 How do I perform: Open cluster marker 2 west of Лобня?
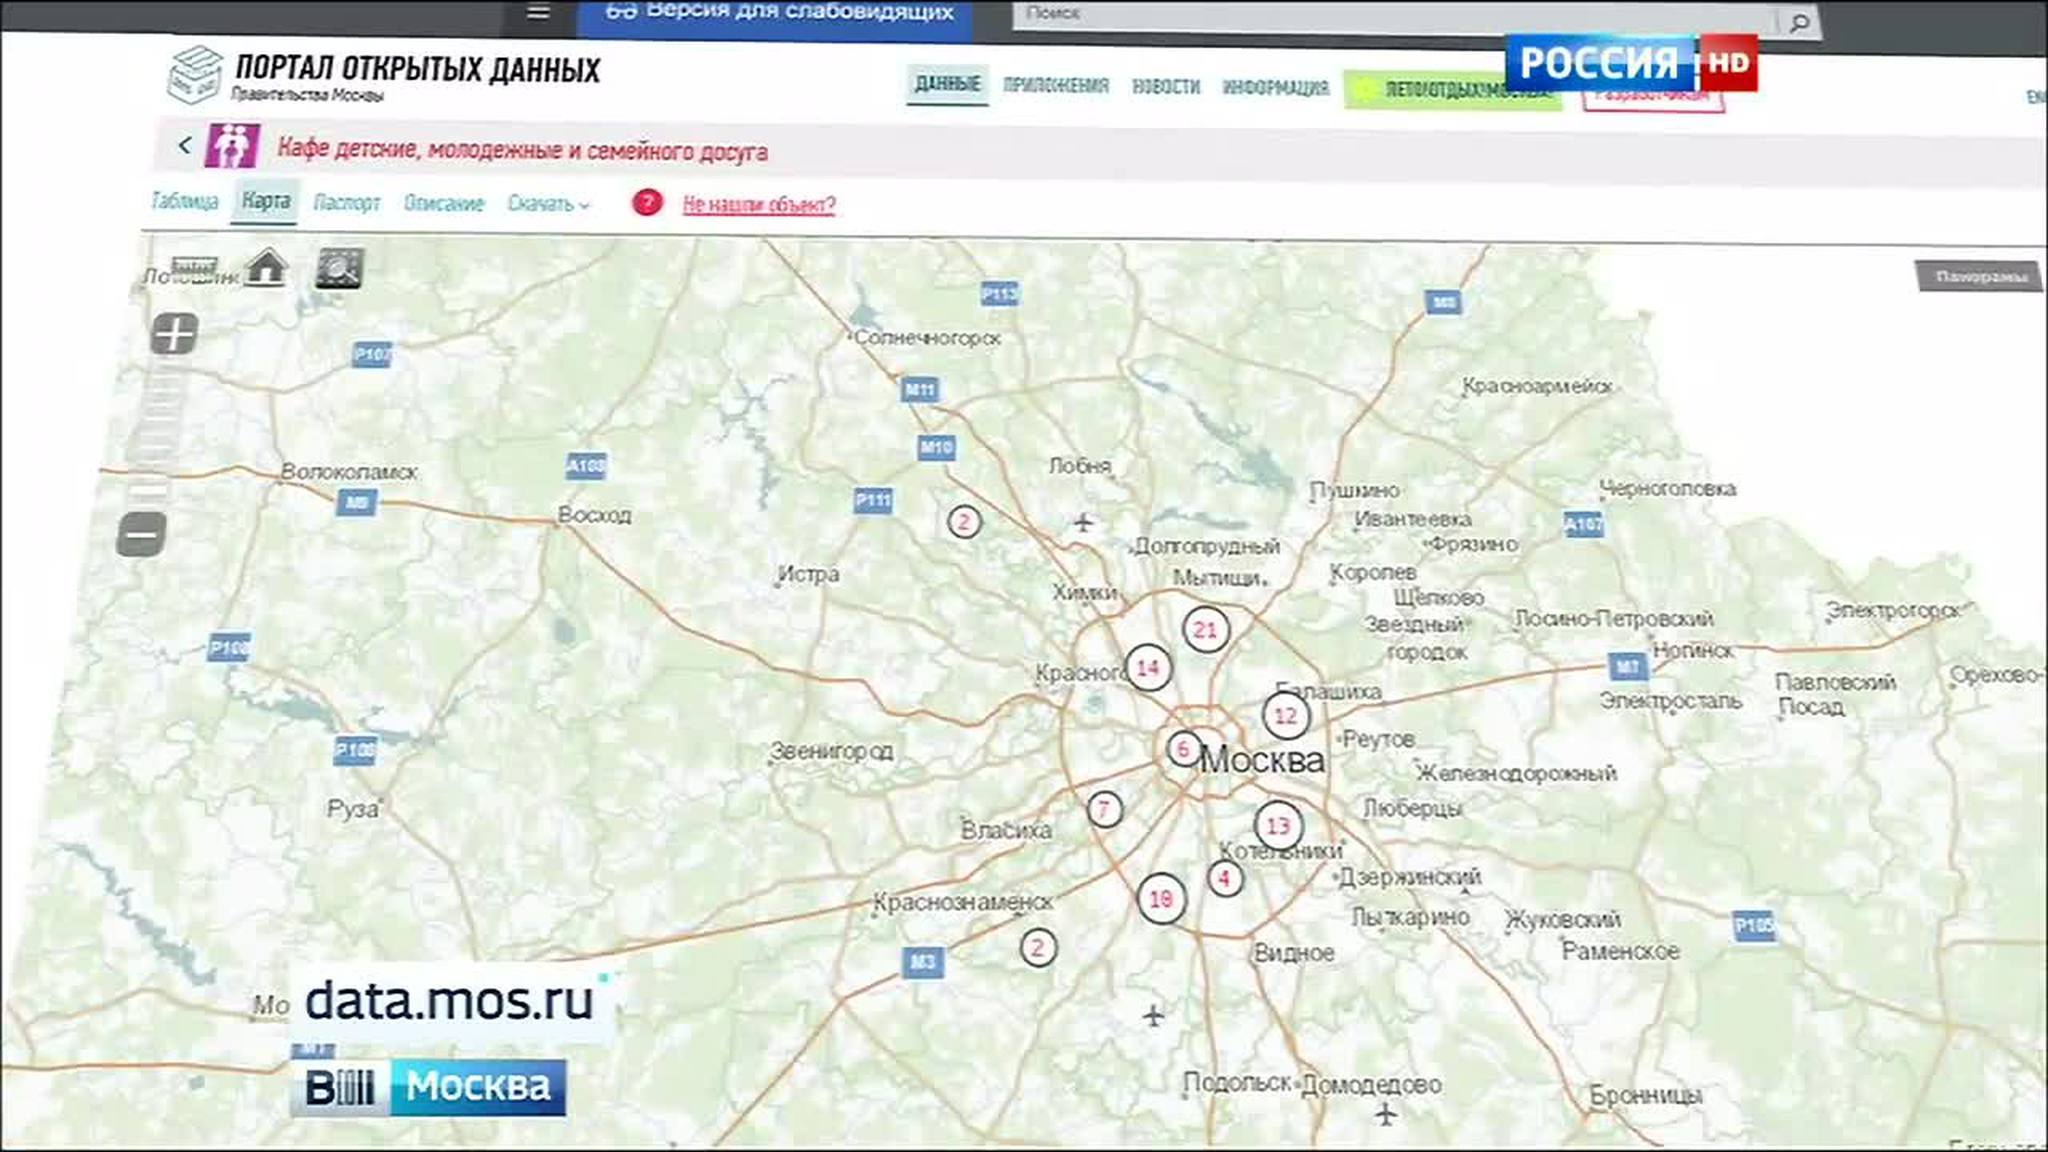[964, 521]
